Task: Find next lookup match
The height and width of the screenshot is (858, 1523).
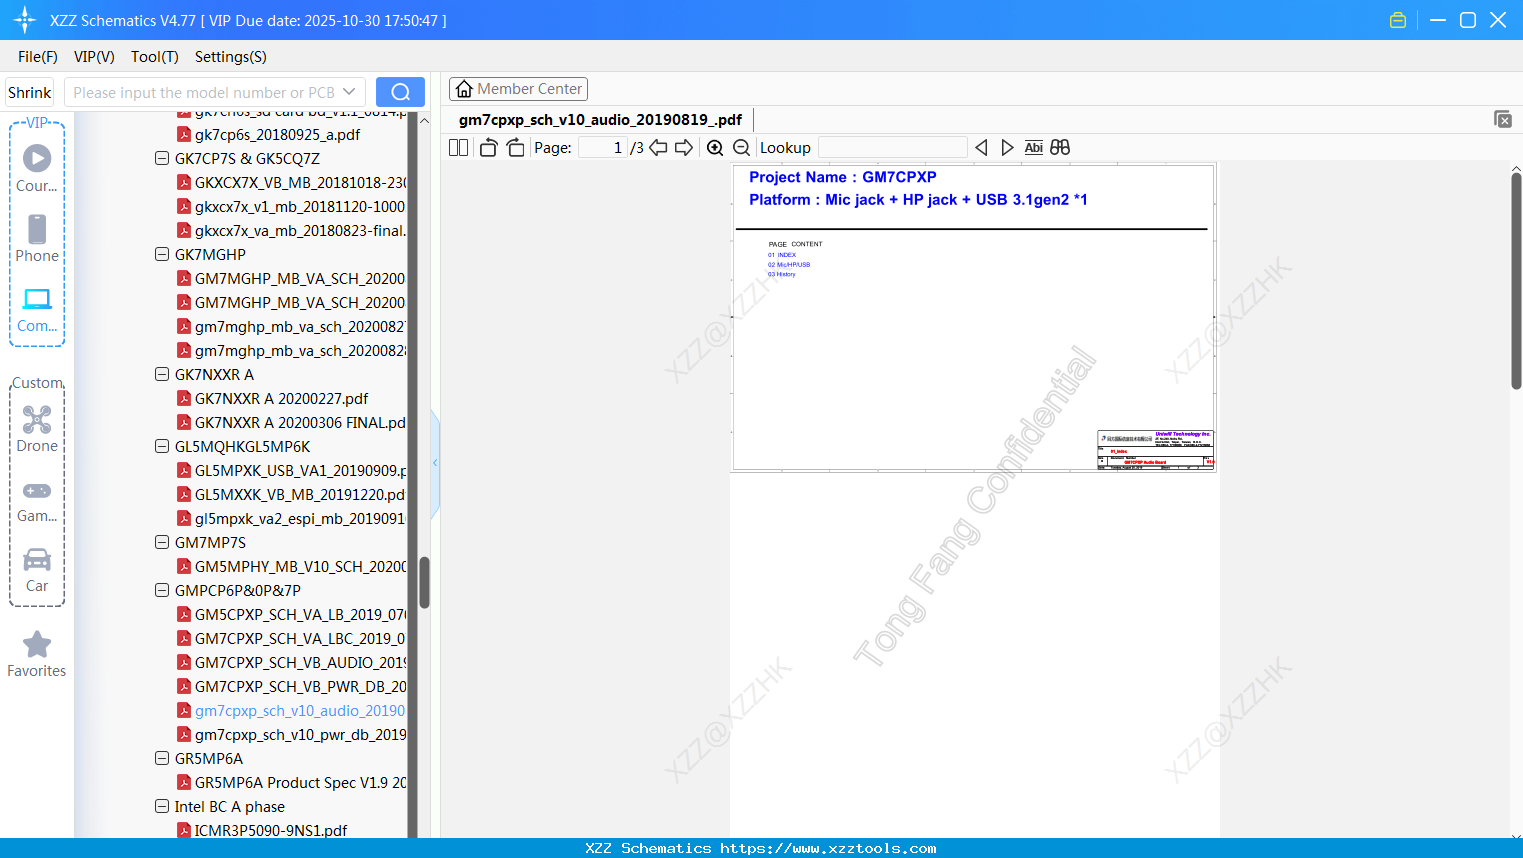Action: [1007, 148]
